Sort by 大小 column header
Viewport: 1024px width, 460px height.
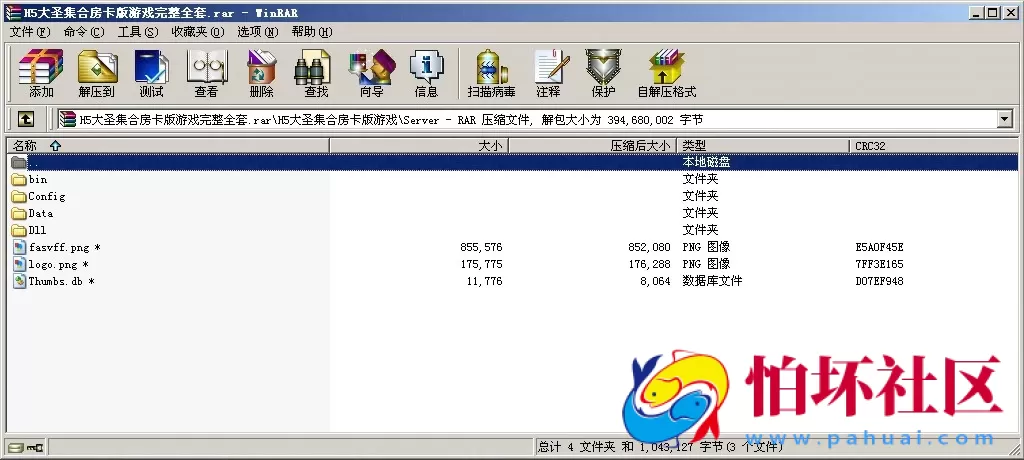point(419,146)
